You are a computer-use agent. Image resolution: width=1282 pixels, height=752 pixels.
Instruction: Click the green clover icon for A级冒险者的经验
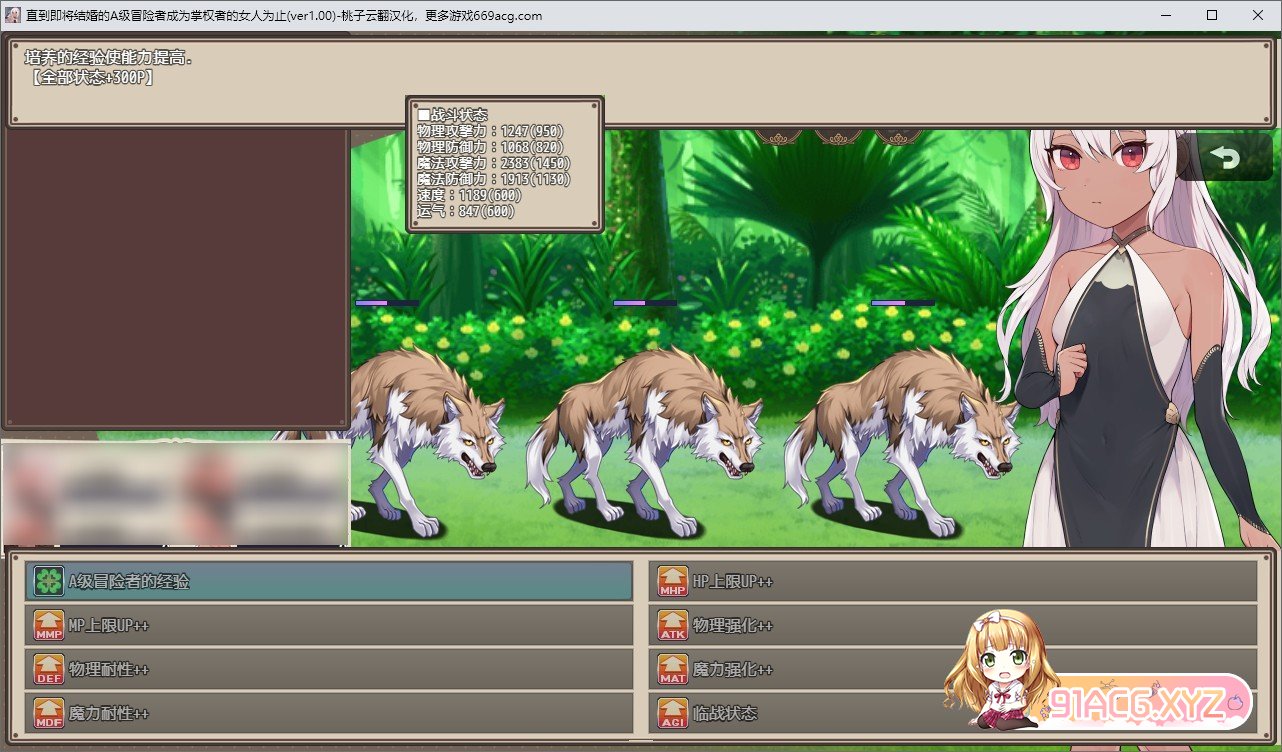click(48, 581)
